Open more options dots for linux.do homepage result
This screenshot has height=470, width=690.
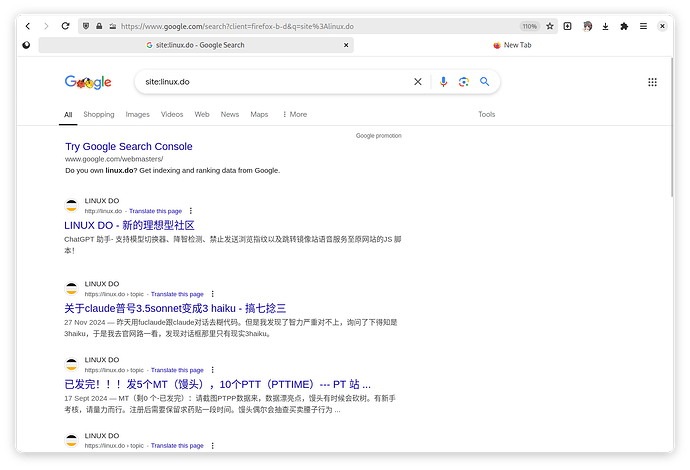191,211
